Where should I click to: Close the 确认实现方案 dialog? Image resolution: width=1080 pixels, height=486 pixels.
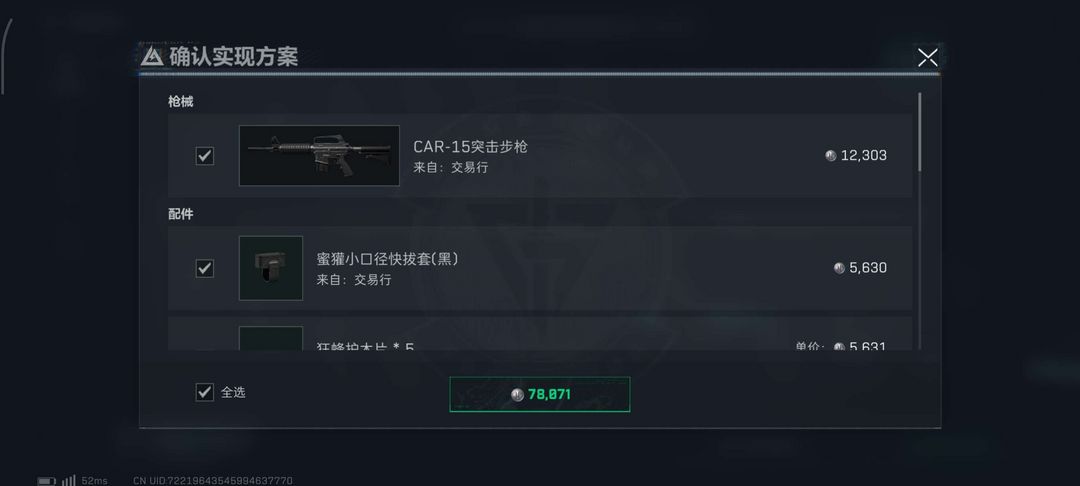[927, 58]
